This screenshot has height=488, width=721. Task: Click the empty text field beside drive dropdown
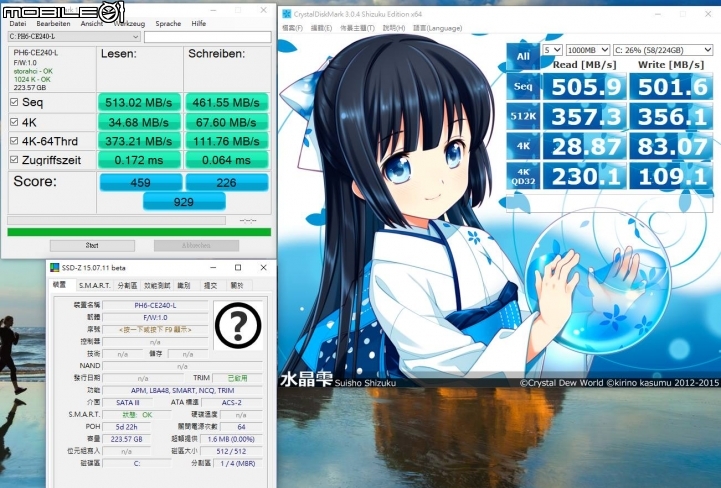[x=207, y=37]
